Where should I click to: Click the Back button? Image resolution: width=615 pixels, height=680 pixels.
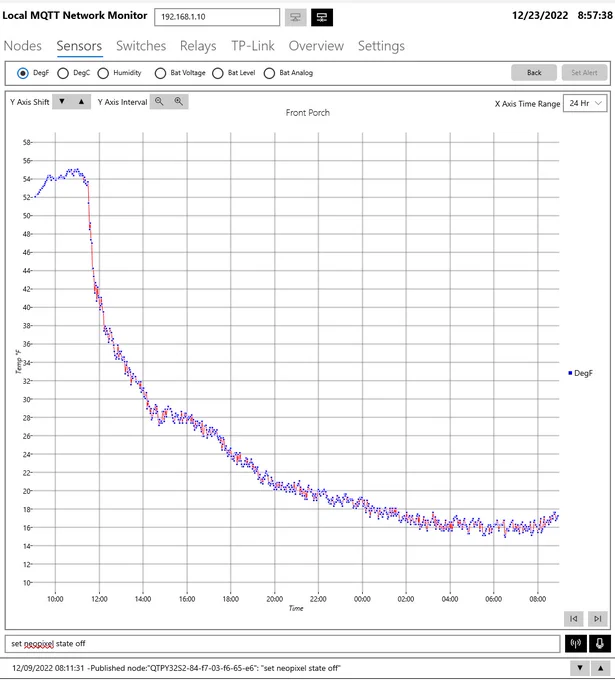pyautogui.click(x=534, y=73)
